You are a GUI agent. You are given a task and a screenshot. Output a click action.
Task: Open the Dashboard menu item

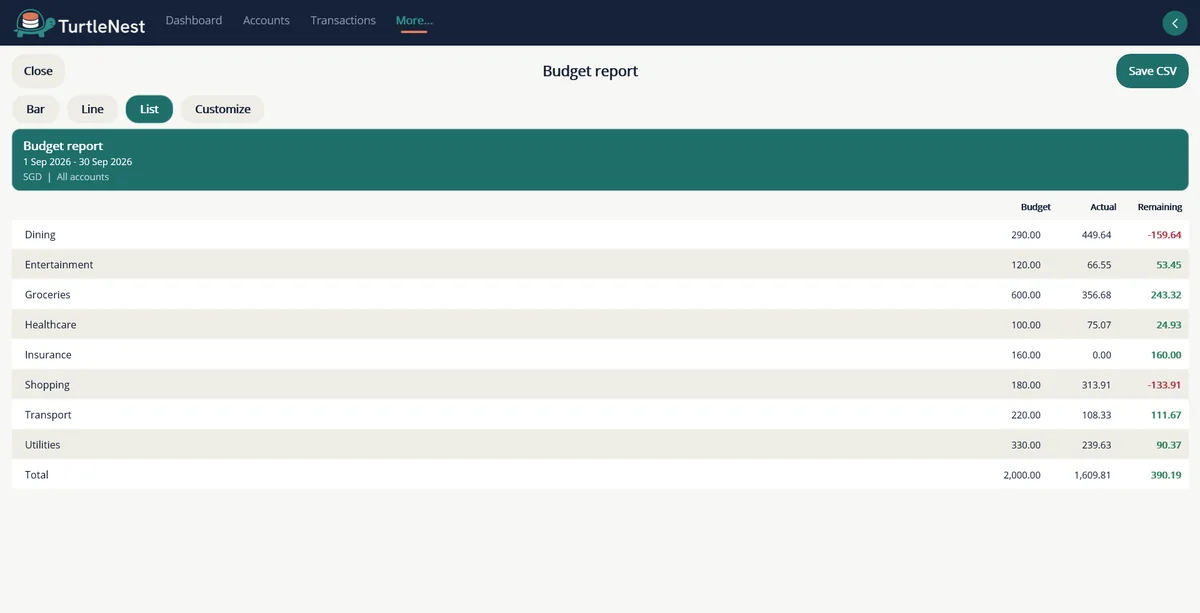[x=194, y=20]
